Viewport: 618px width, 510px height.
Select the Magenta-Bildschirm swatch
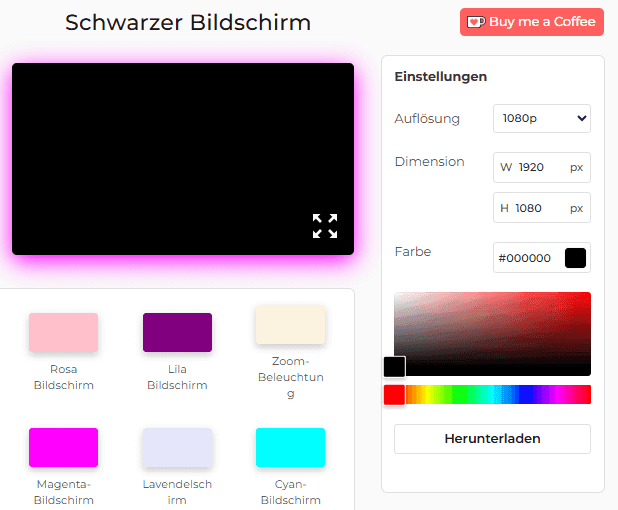click(x=63, y=447)
